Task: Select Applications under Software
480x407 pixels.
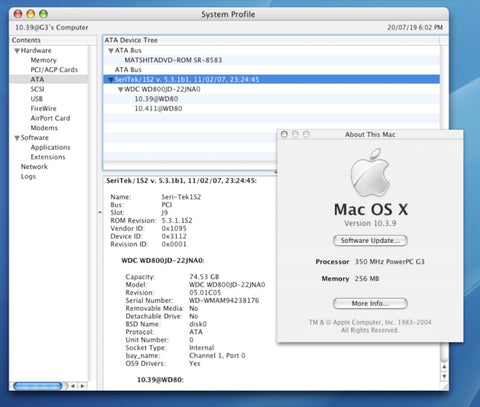Action: (x=50, y=147)
